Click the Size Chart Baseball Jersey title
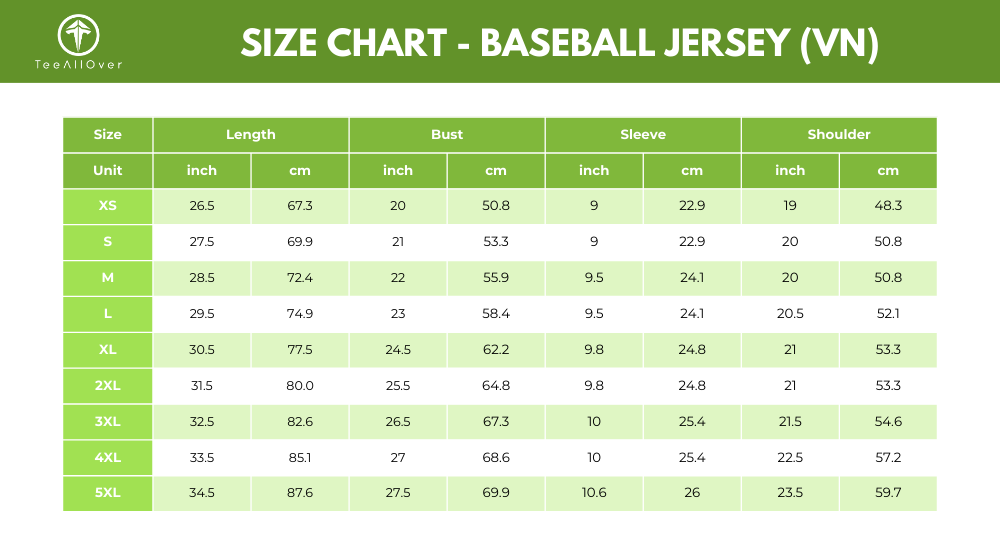Viewport: 1000px width, 550px height. [560, 43]
